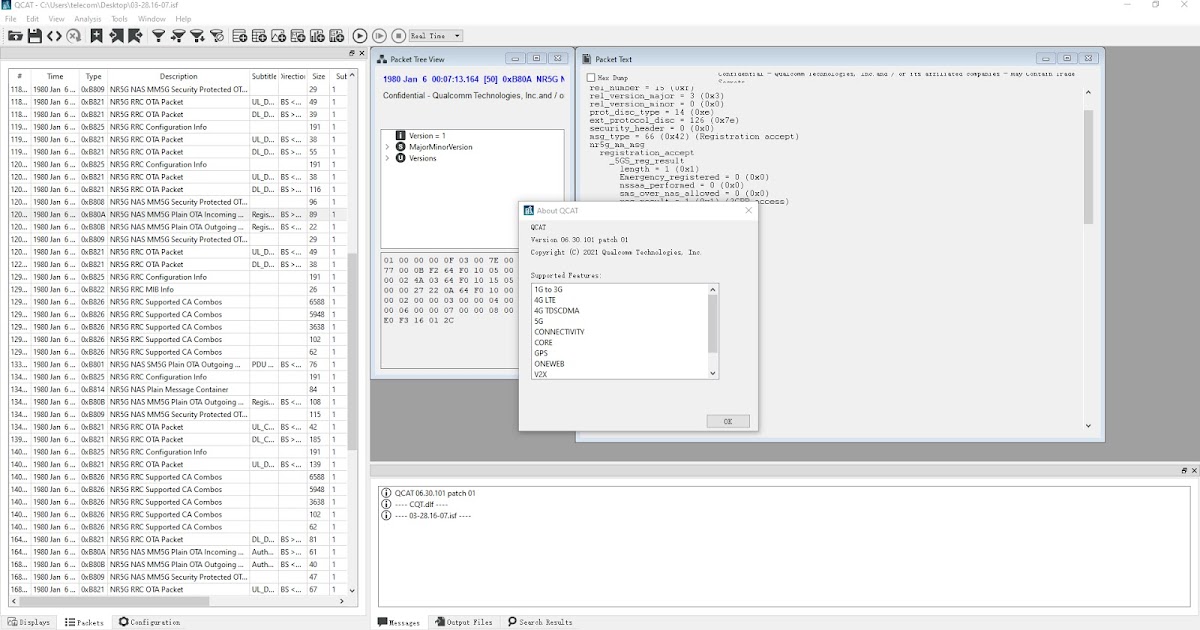Float the packet list panel via its undock icon
Viewport: 1200px width, 630px height.
click(352, 53)
